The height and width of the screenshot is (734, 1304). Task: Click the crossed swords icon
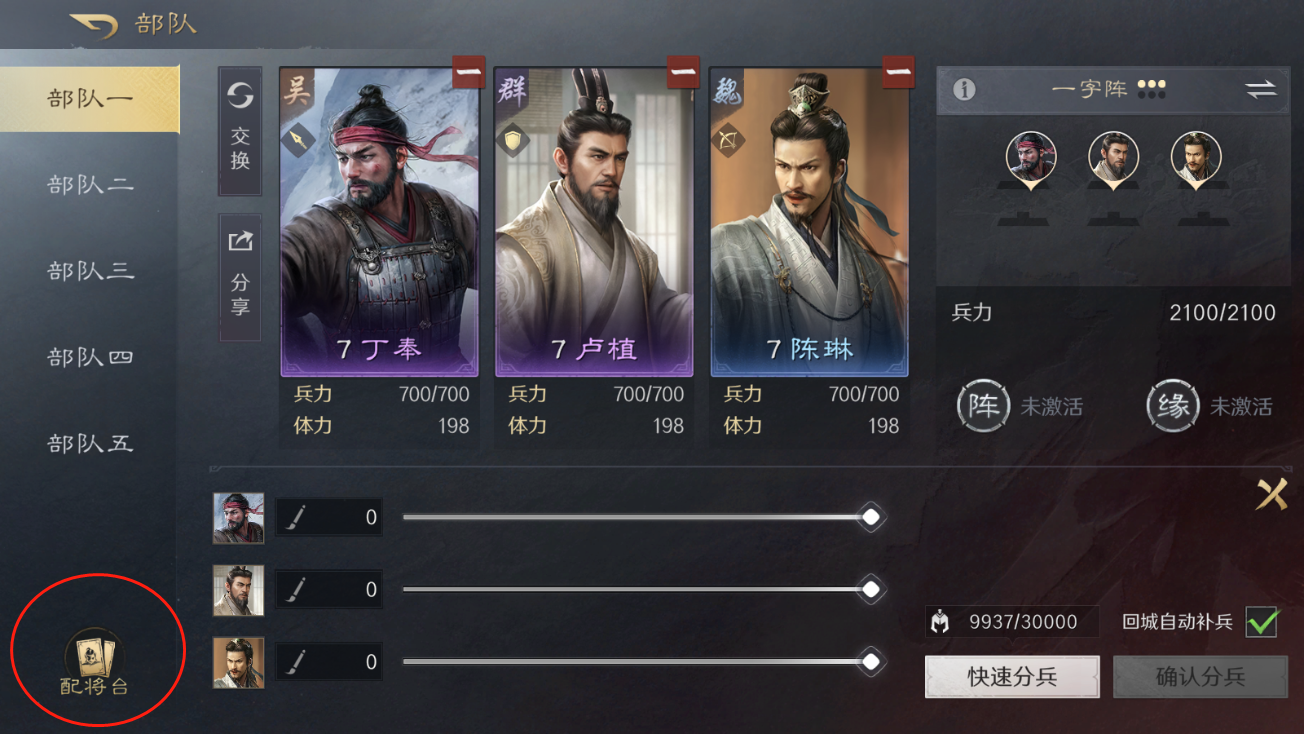[1272, 493]
